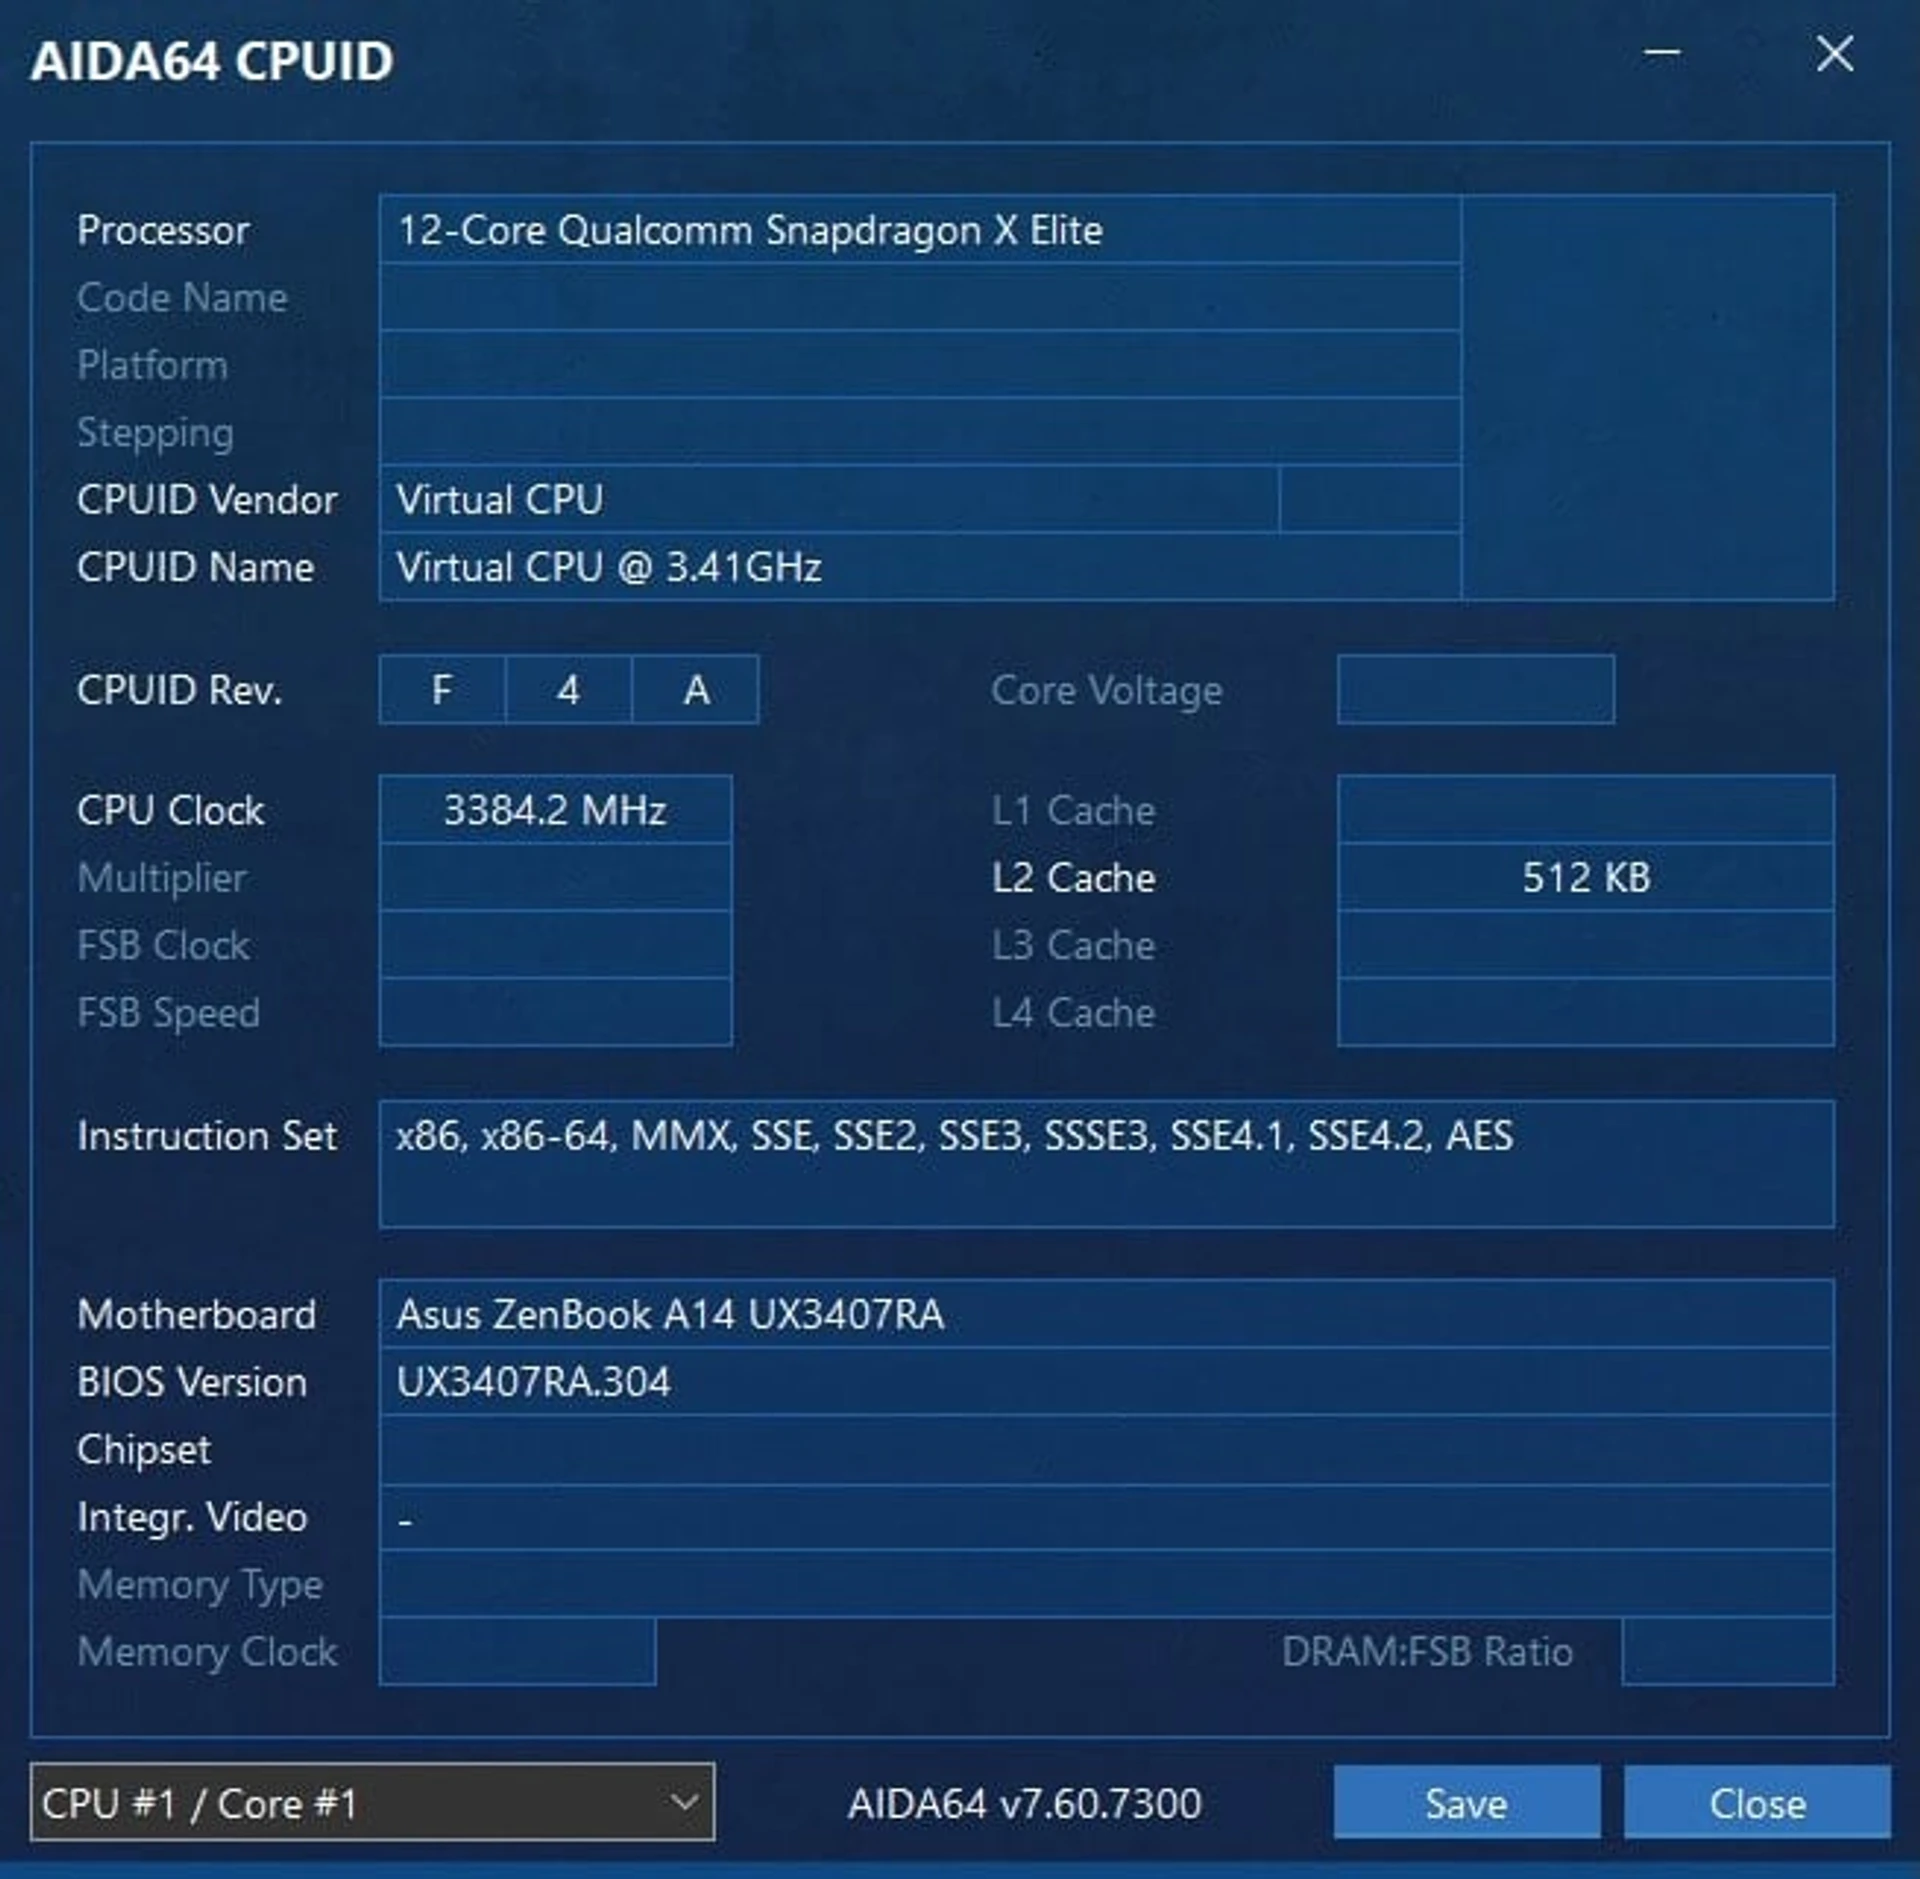Click the Save button
The image size is (1920, 1879).
tap(1466, 1802)
